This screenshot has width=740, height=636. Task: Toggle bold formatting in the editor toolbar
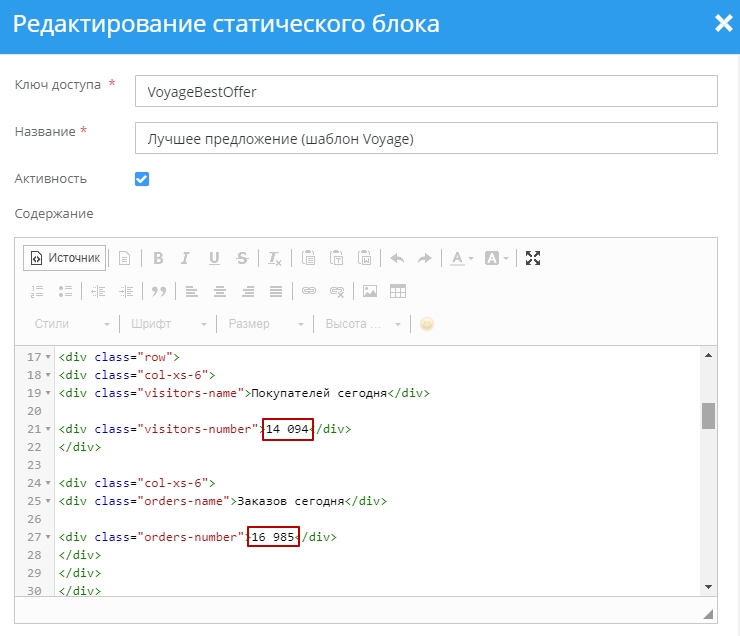point(158,258)
